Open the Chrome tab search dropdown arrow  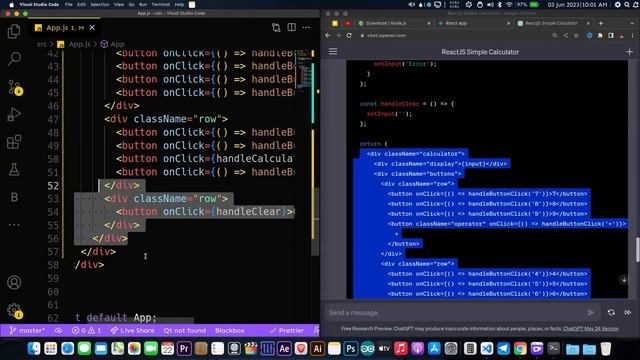tap(632, 23)
